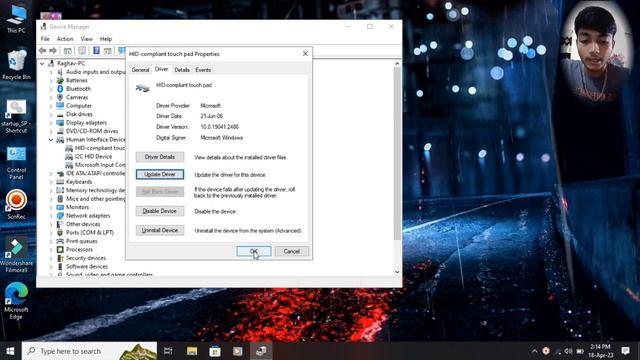Confirm the dialog with OK
Screen dimensions: 640x360
[253, 251]
